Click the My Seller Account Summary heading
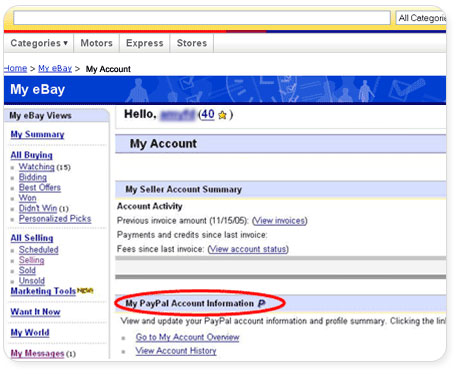Viewport: 465px width, 379px height. (x=183, y=189)
